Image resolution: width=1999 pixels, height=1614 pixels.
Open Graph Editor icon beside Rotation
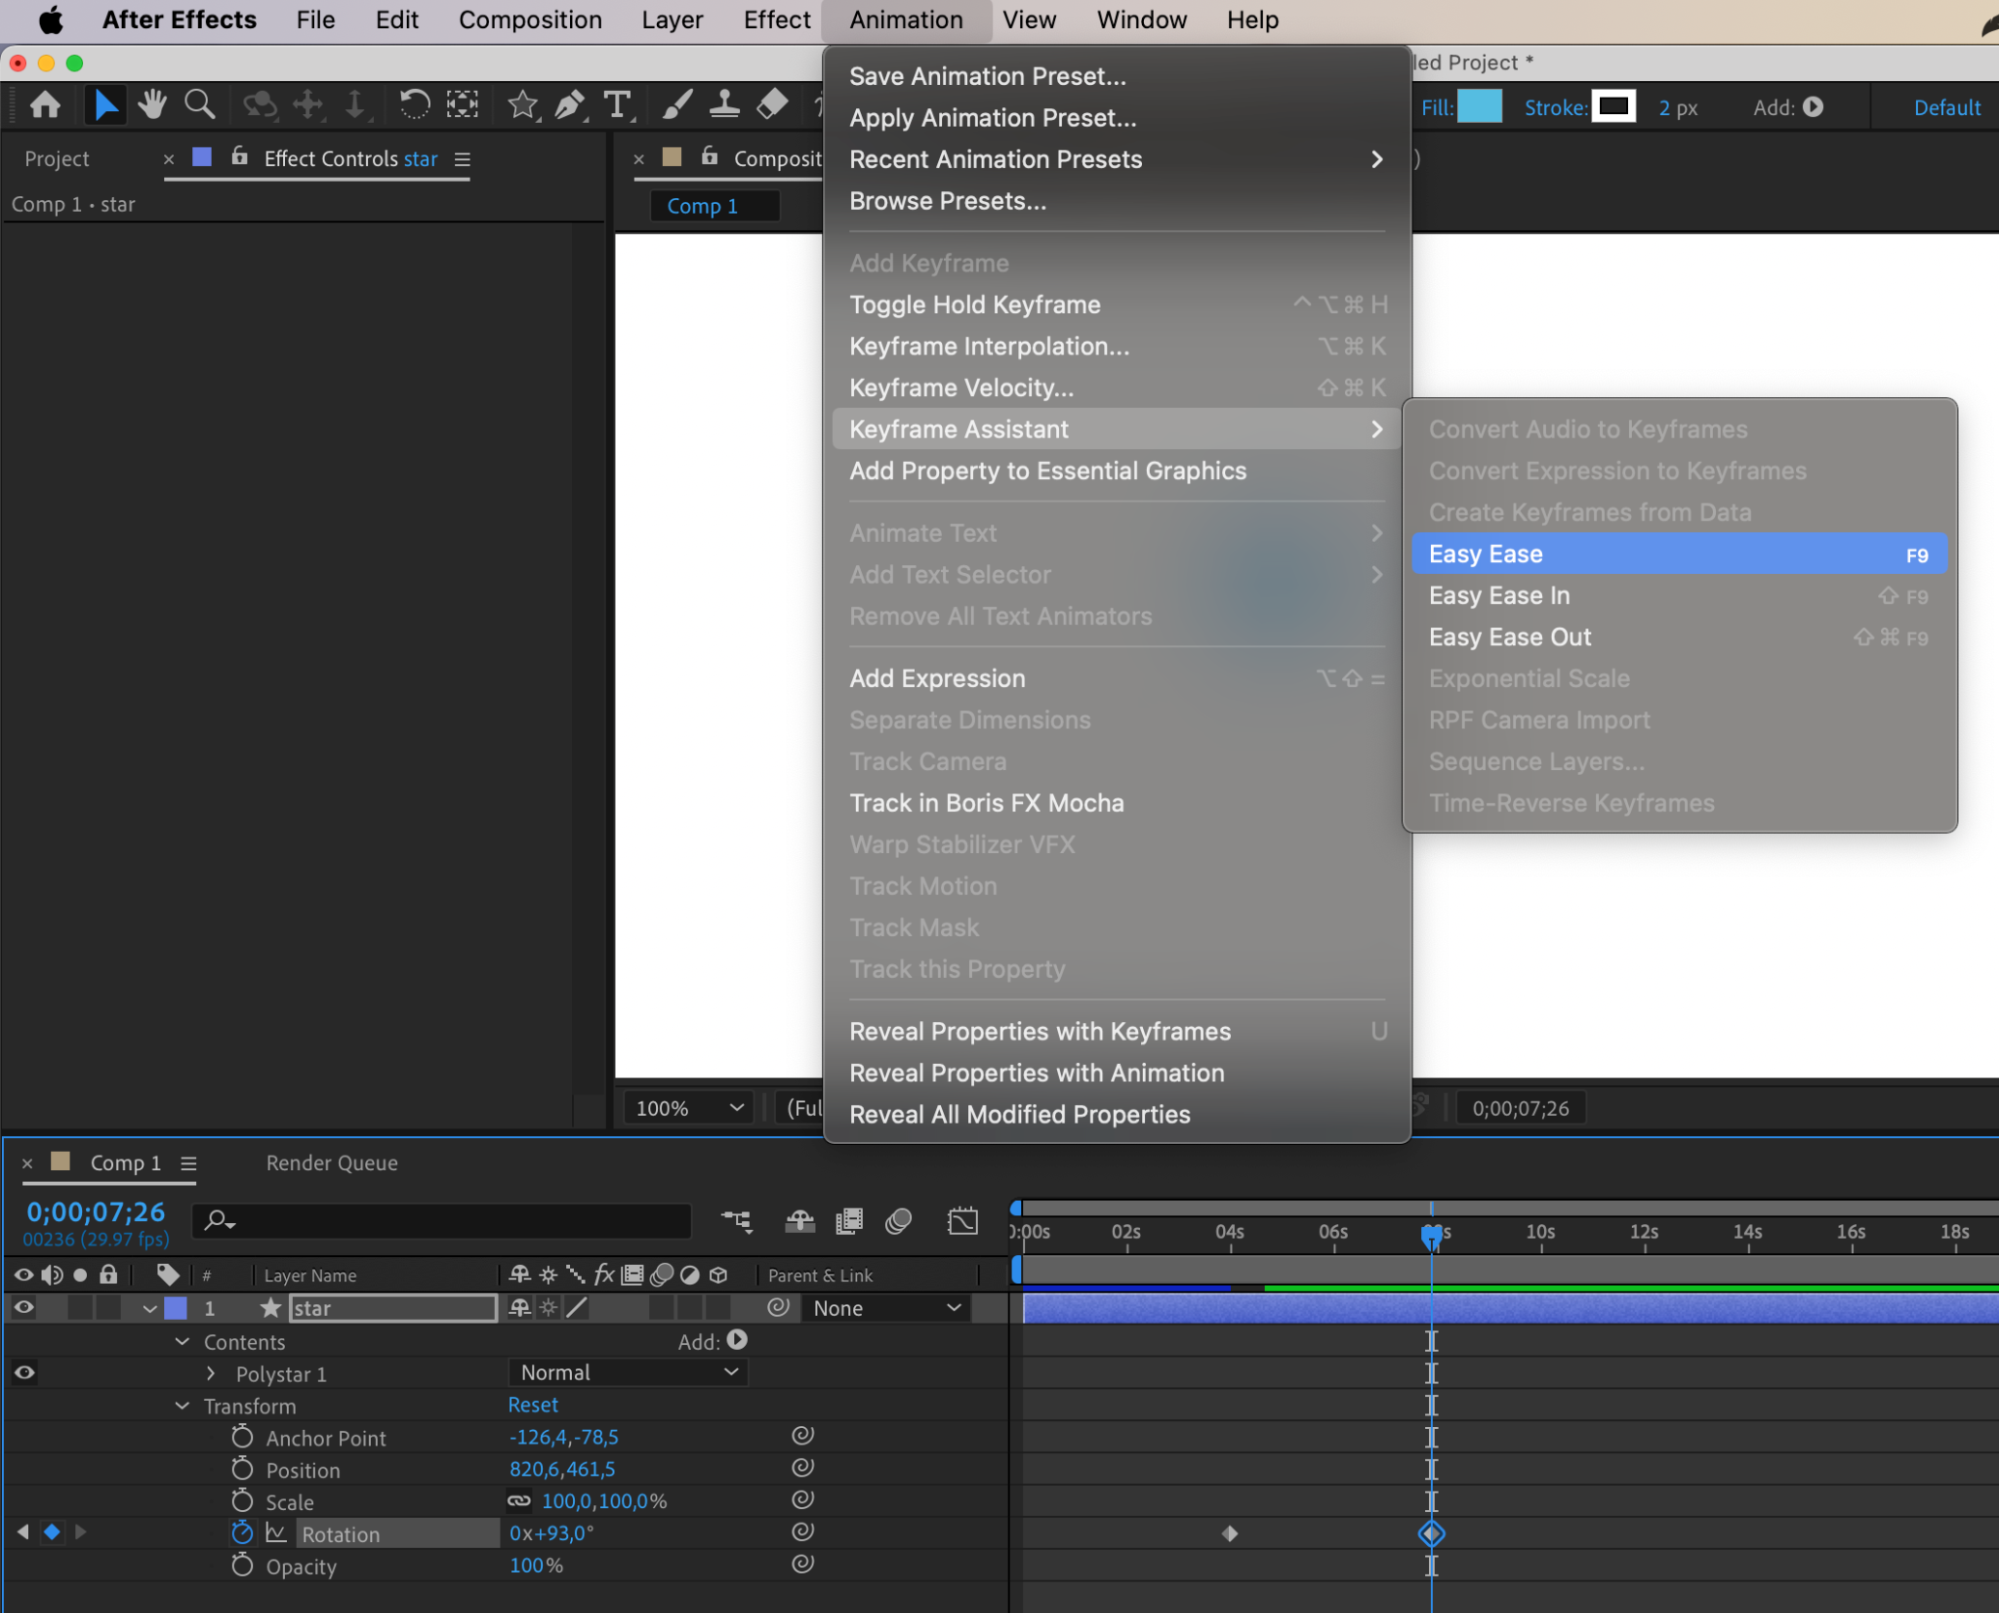pos(276,1533)
